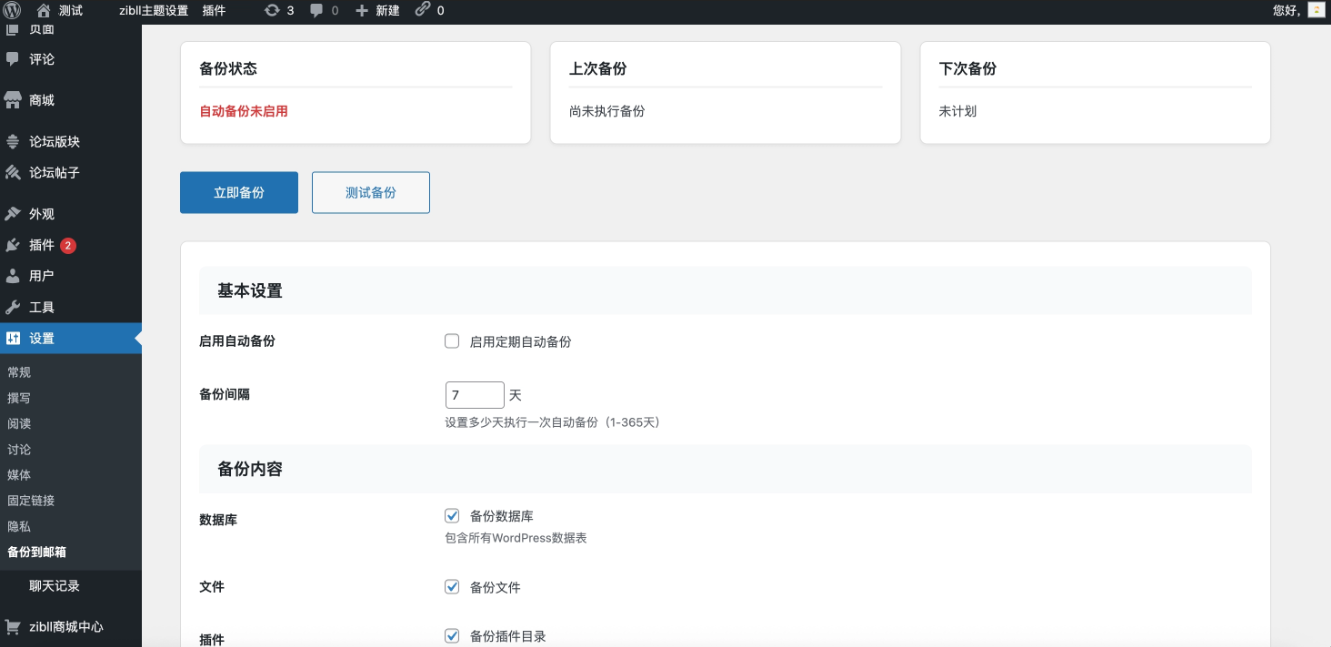Click the 测试备份 button
The image size is (1331, 647).
pyautogui.click(x=370, y=192)
